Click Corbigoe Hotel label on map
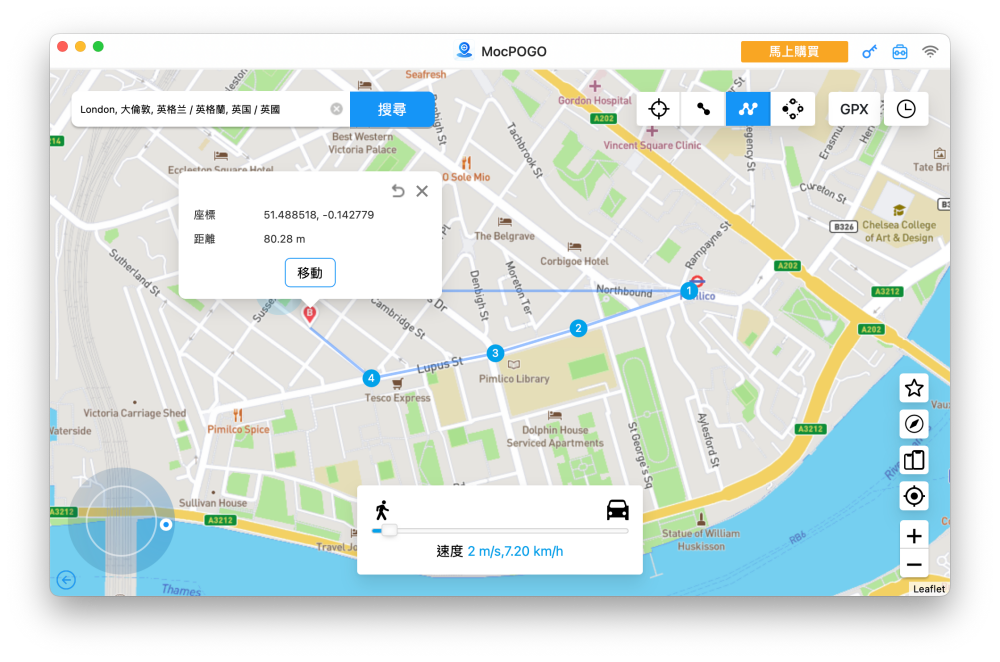The image size is (1000, 662). [x=574, y=261]
